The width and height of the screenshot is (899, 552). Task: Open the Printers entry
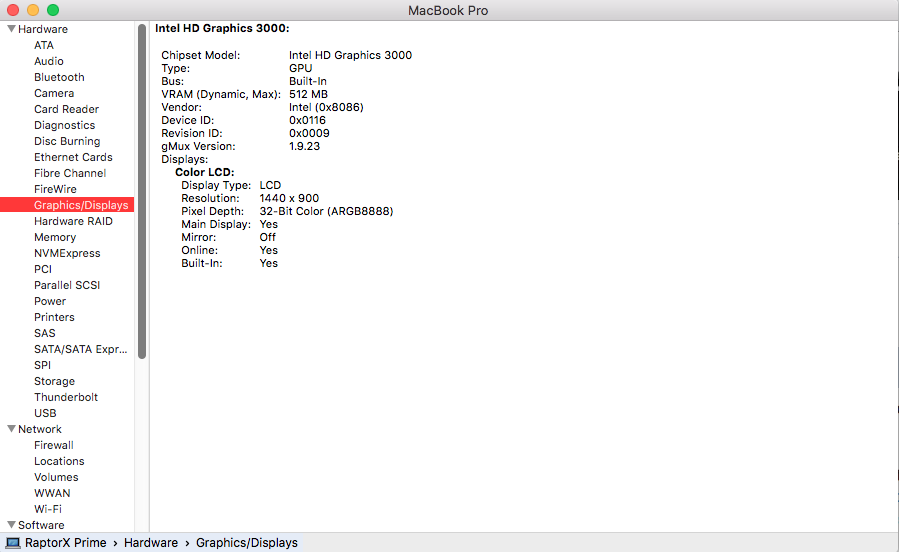54,317
